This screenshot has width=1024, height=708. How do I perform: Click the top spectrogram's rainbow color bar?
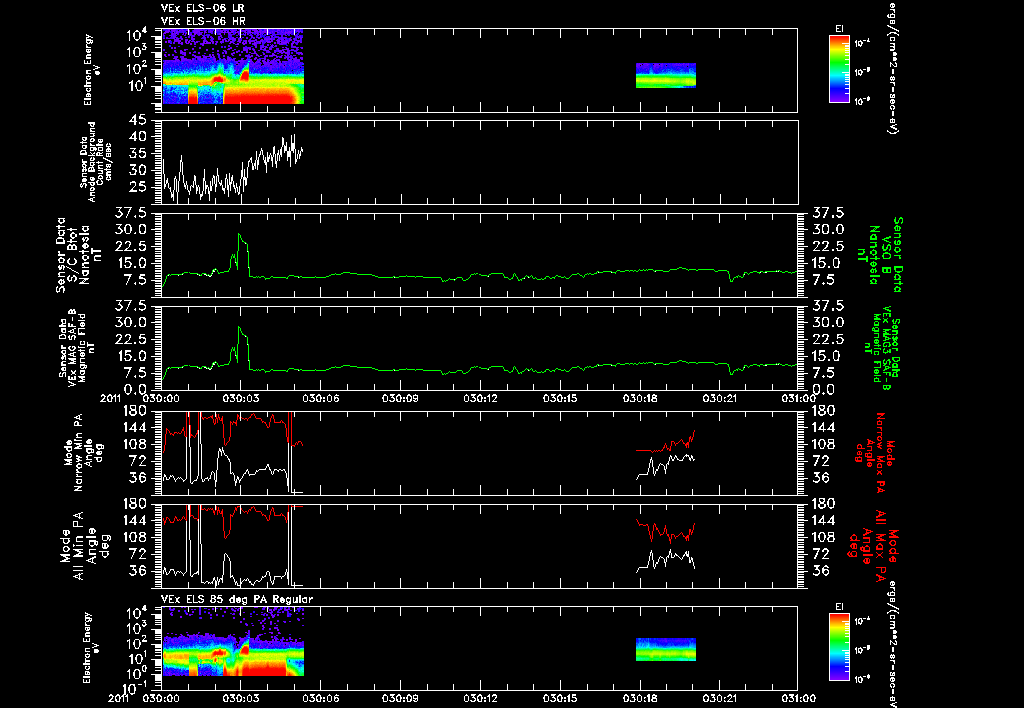tap(839, 69)
